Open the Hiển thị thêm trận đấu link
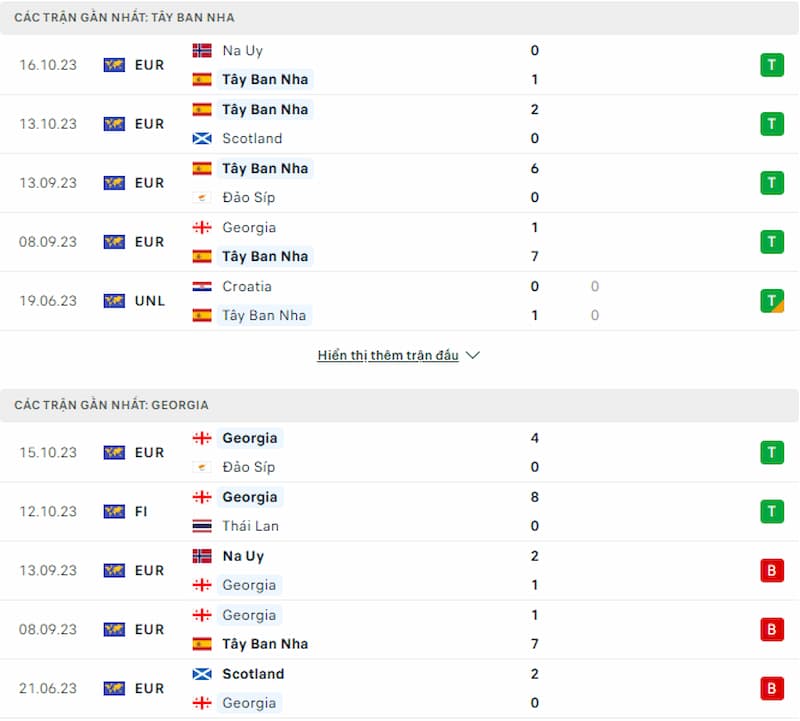Viewport: 800px width, 721px height. coord(388,355)
